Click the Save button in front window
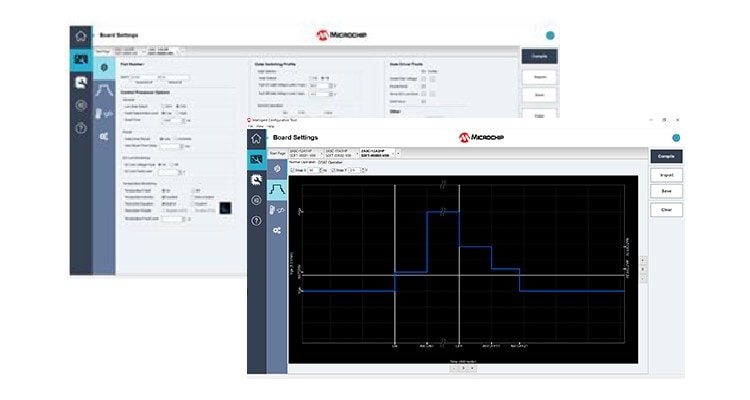This screenshot has height=400, width=750. [x=666, y=191]
